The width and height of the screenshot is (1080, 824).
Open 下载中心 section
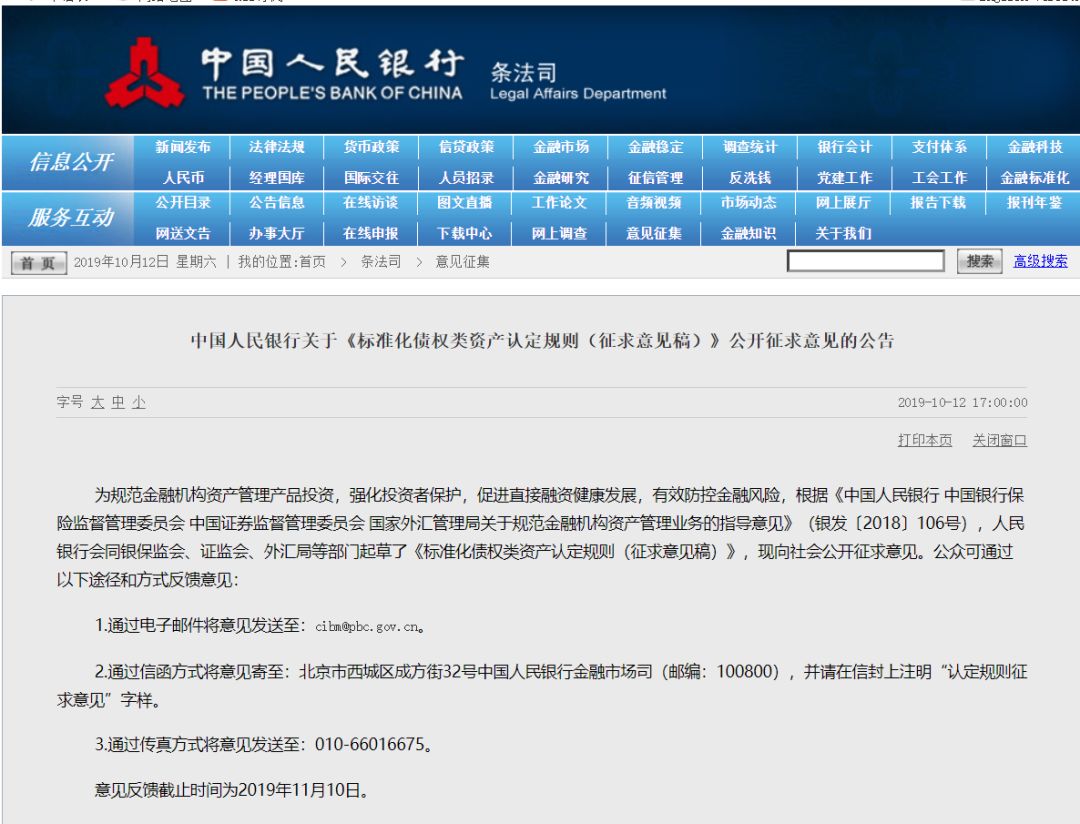click(465, 234)
